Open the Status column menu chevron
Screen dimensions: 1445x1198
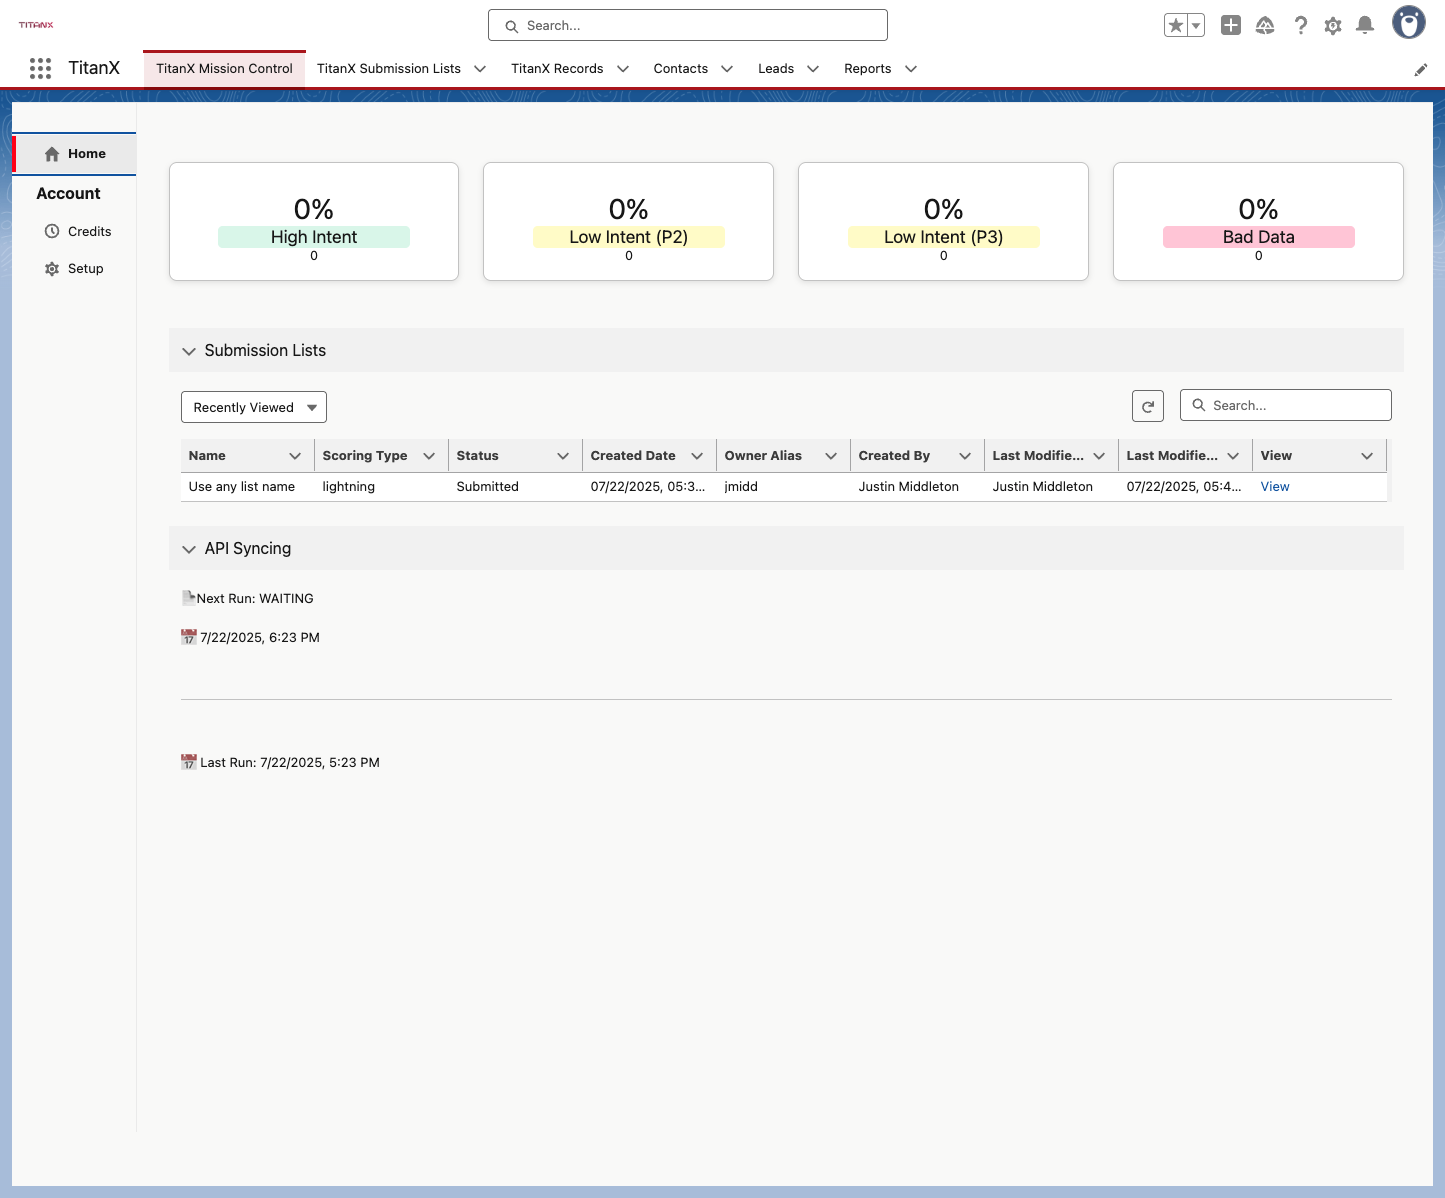point(563,456)
